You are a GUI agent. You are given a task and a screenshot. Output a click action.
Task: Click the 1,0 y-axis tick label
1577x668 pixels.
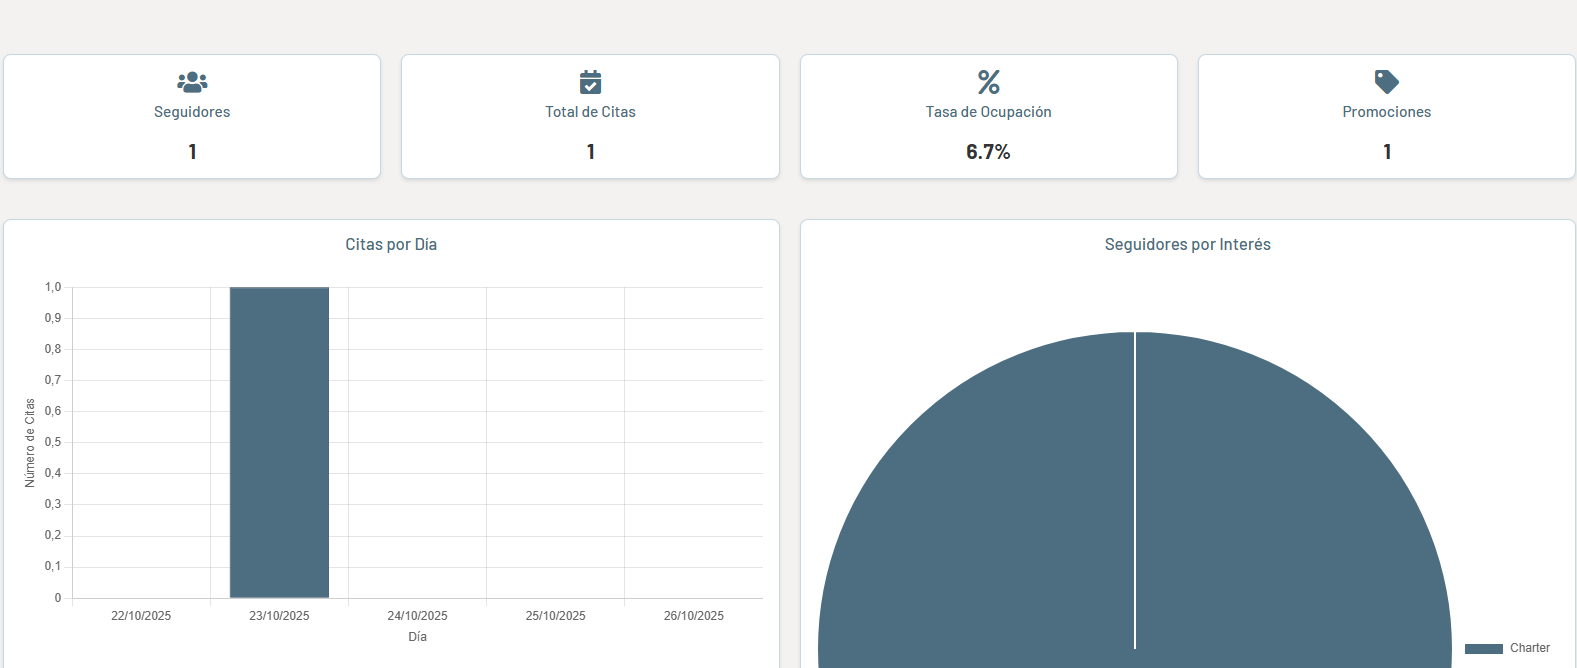(53, 287)
